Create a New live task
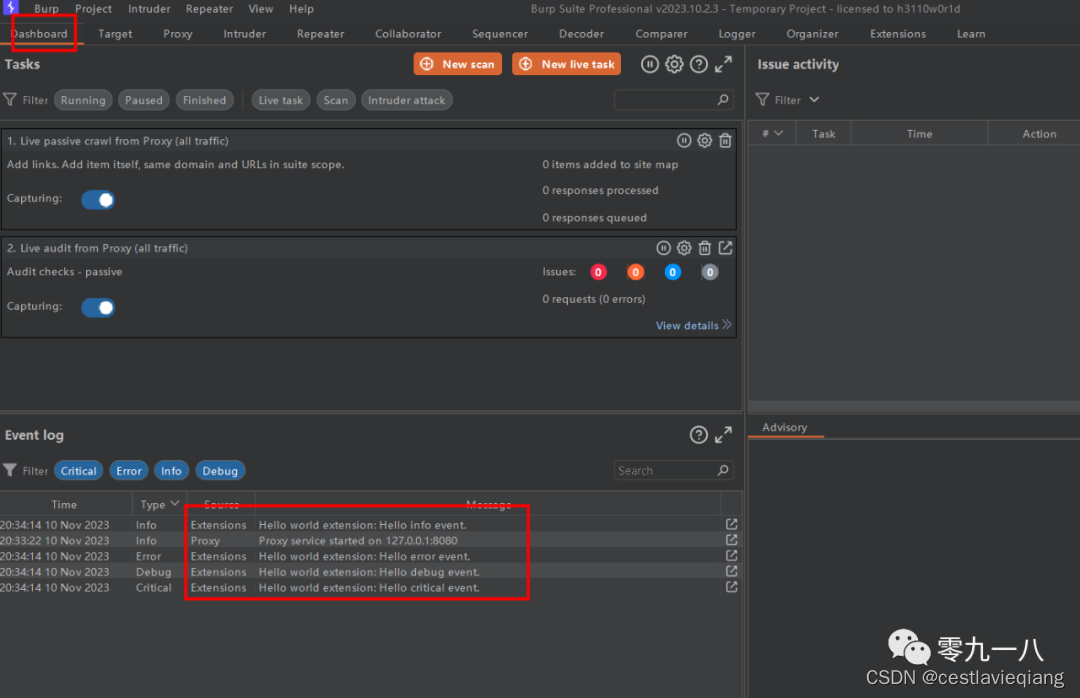The height and width of the screenshot is (698, 1080). 566,64
